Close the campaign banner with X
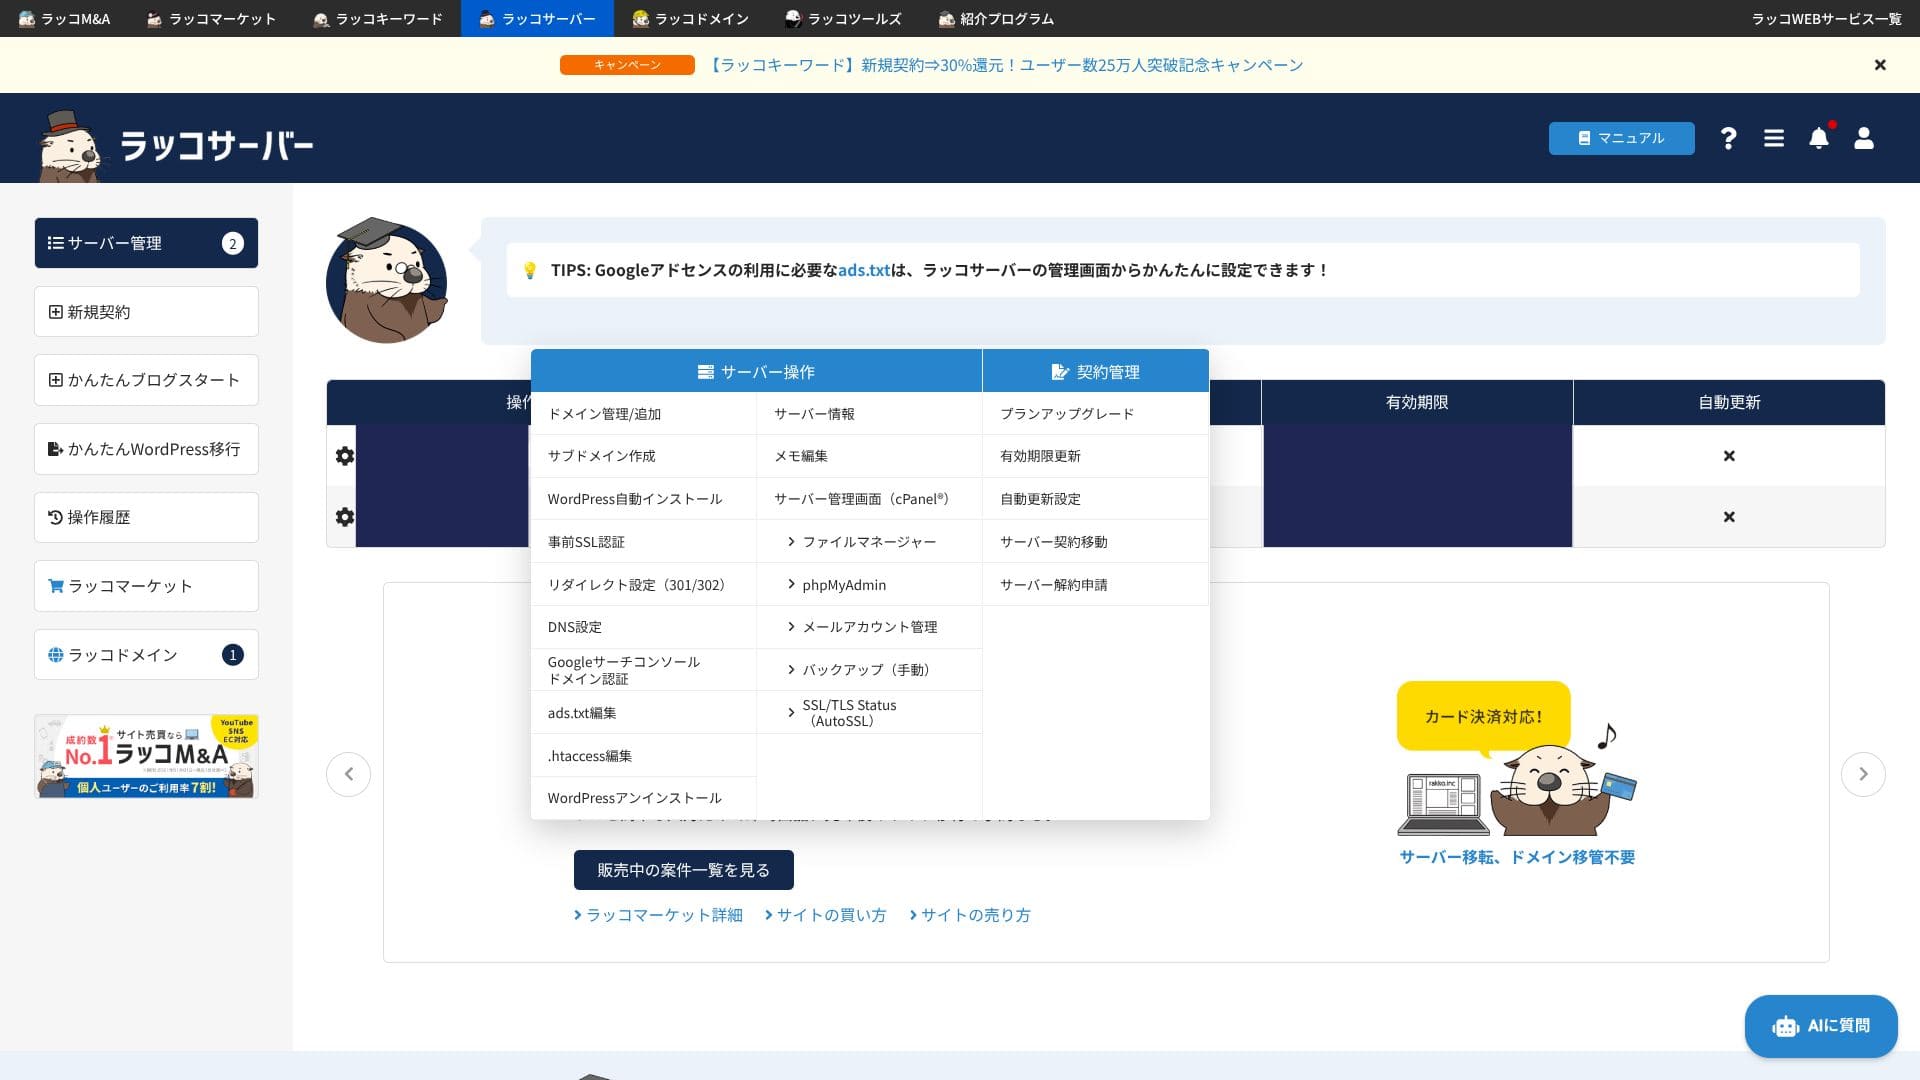Image resolution: width=1920 pixels, height=1080 pixels. tap(1880, 65)
